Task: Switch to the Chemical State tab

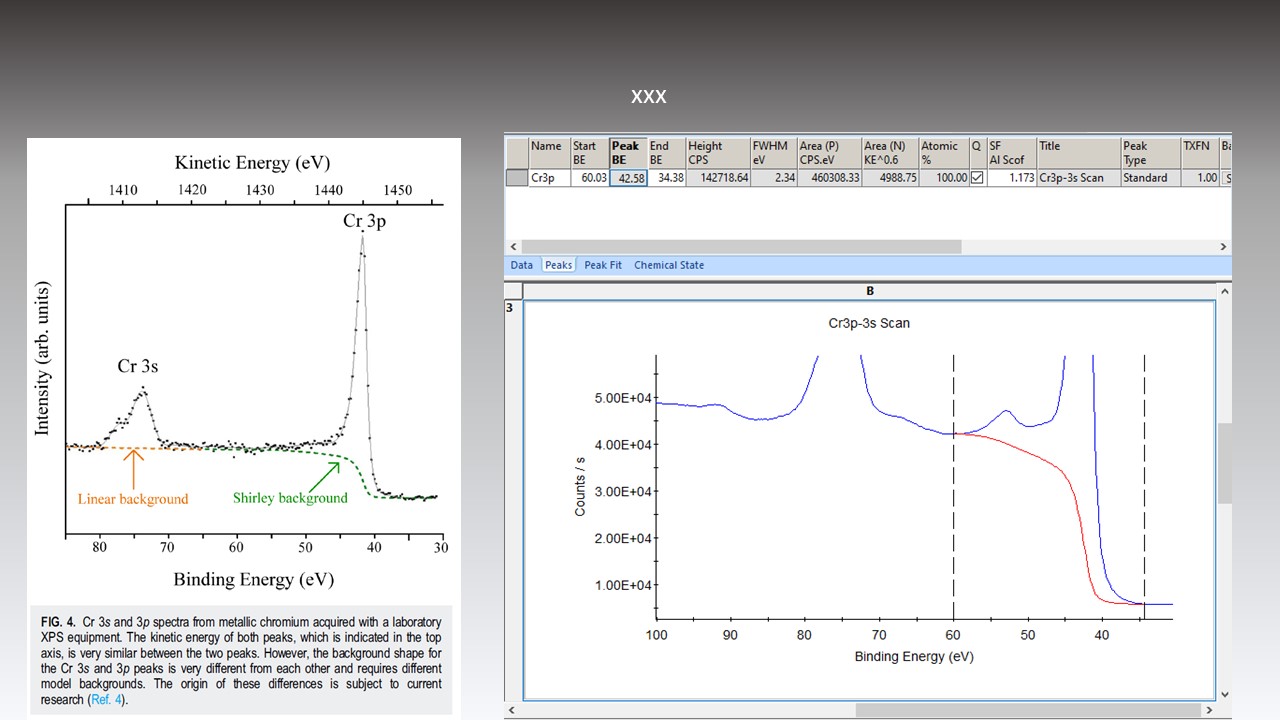Action: 668,264
